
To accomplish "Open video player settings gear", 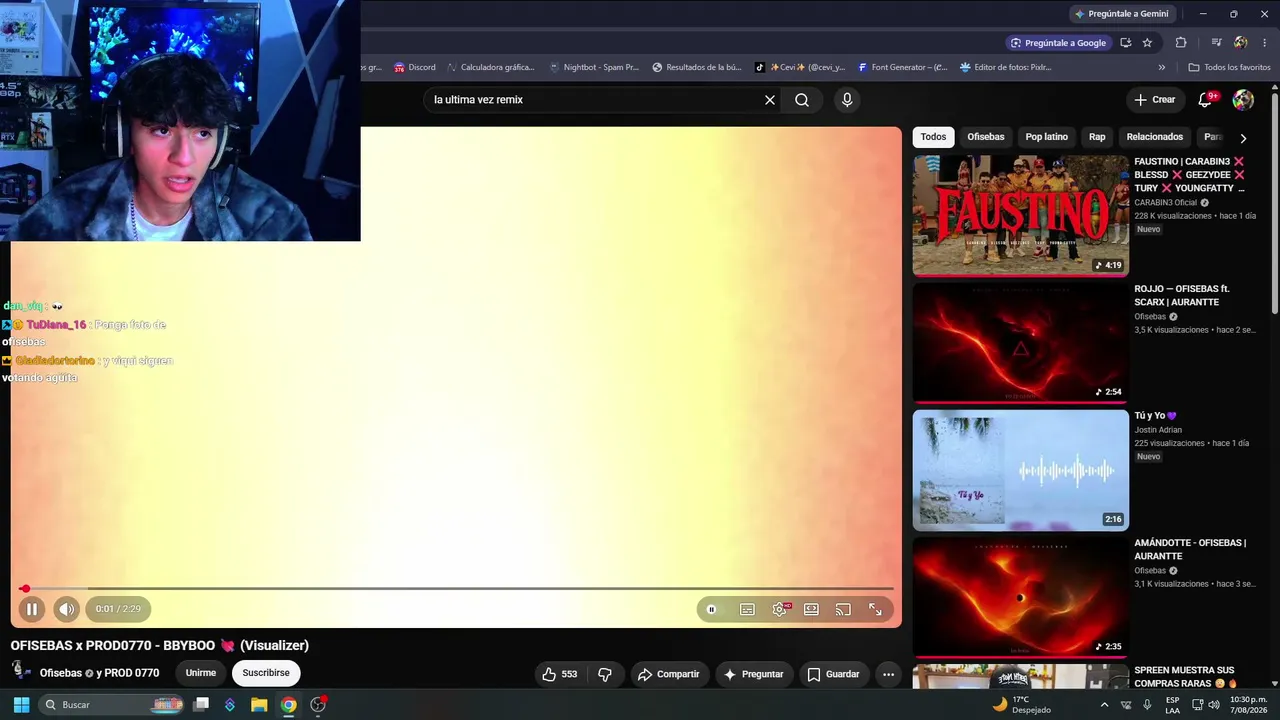I will [779, 609].
